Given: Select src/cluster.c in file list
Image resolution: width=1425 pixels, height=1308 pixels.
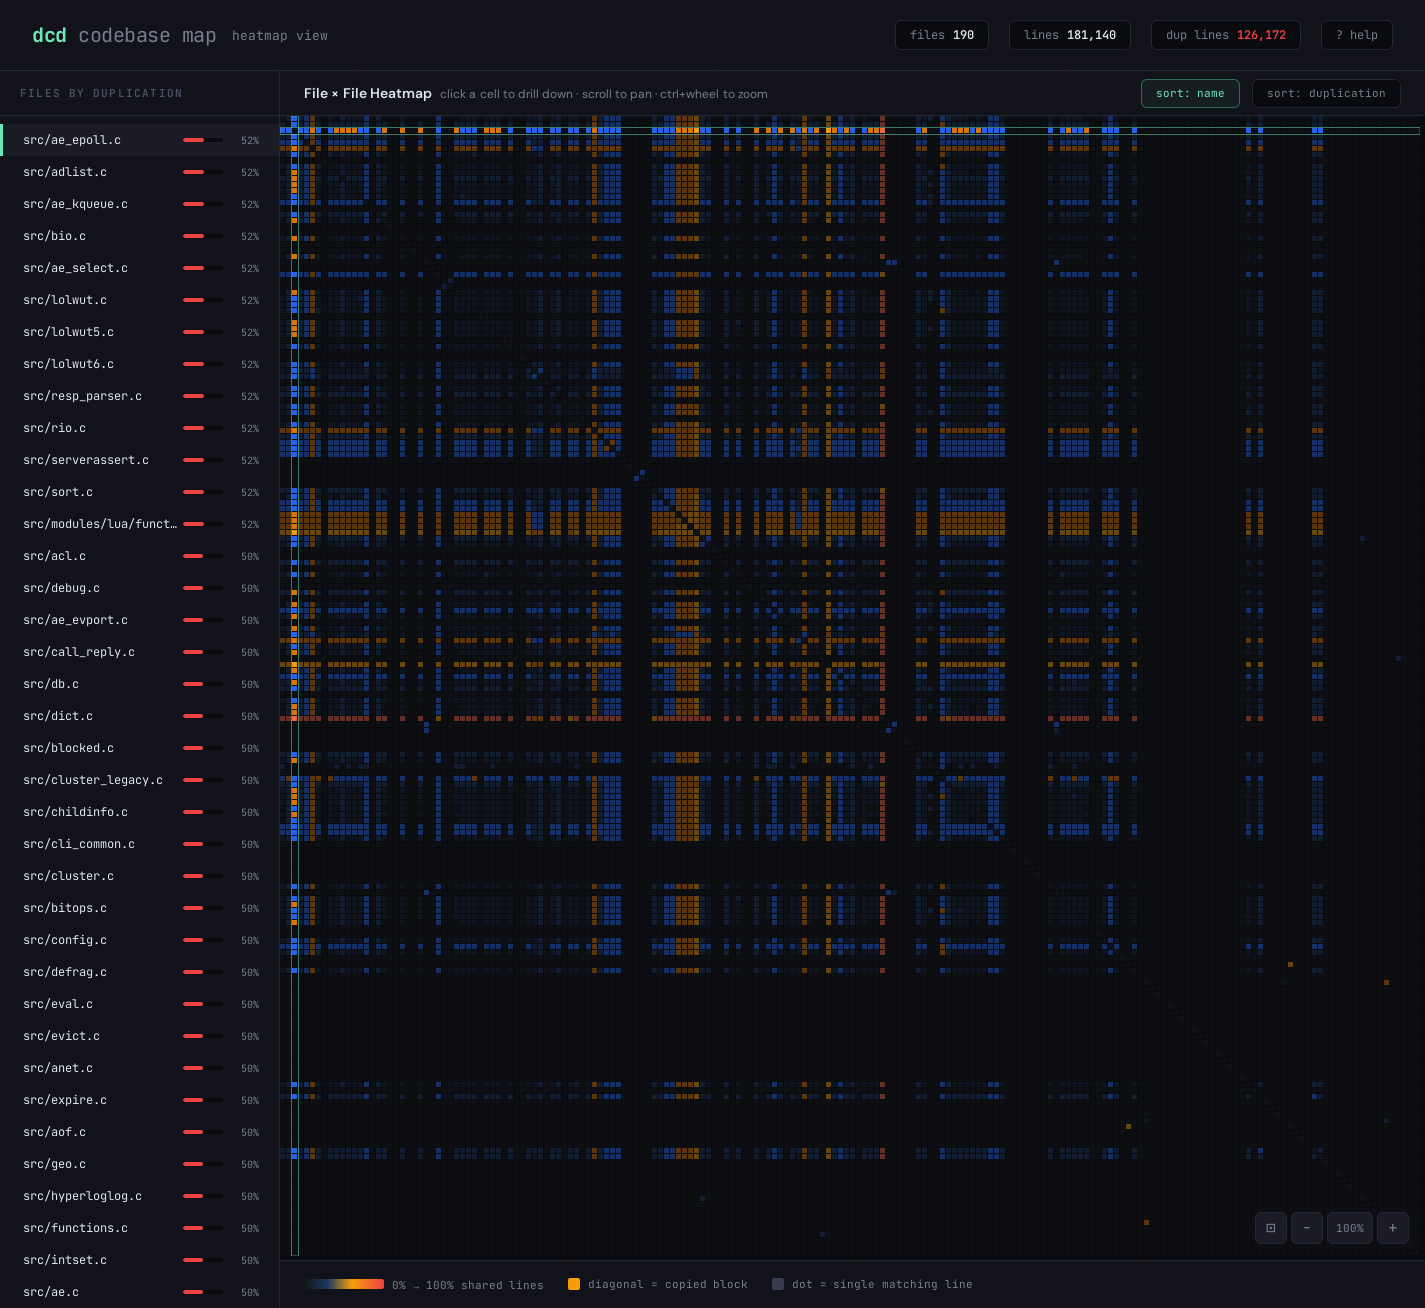Looking at the screenshot, I should point(140,876).
